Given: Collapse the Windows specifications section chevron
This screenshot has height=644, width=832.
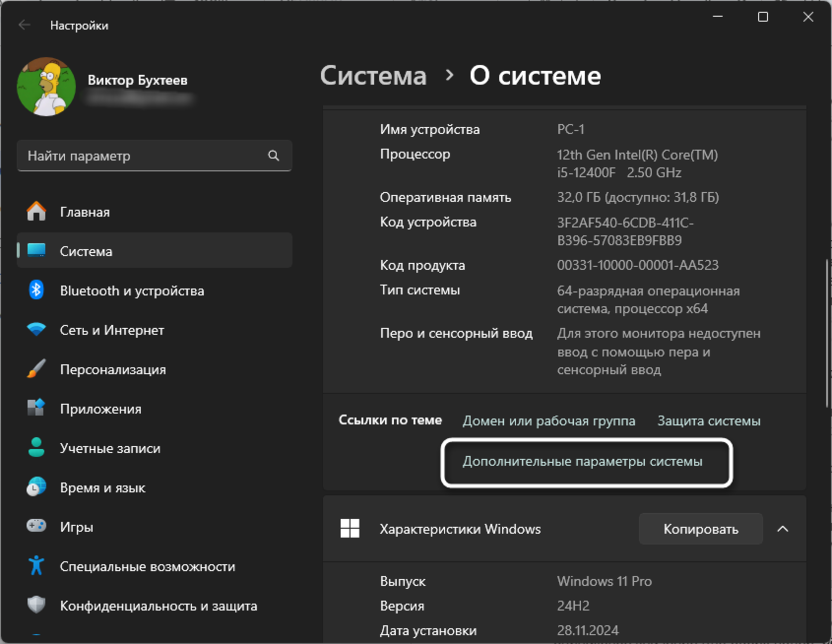Looking at the screenshot, I should (x=782, y=529).
